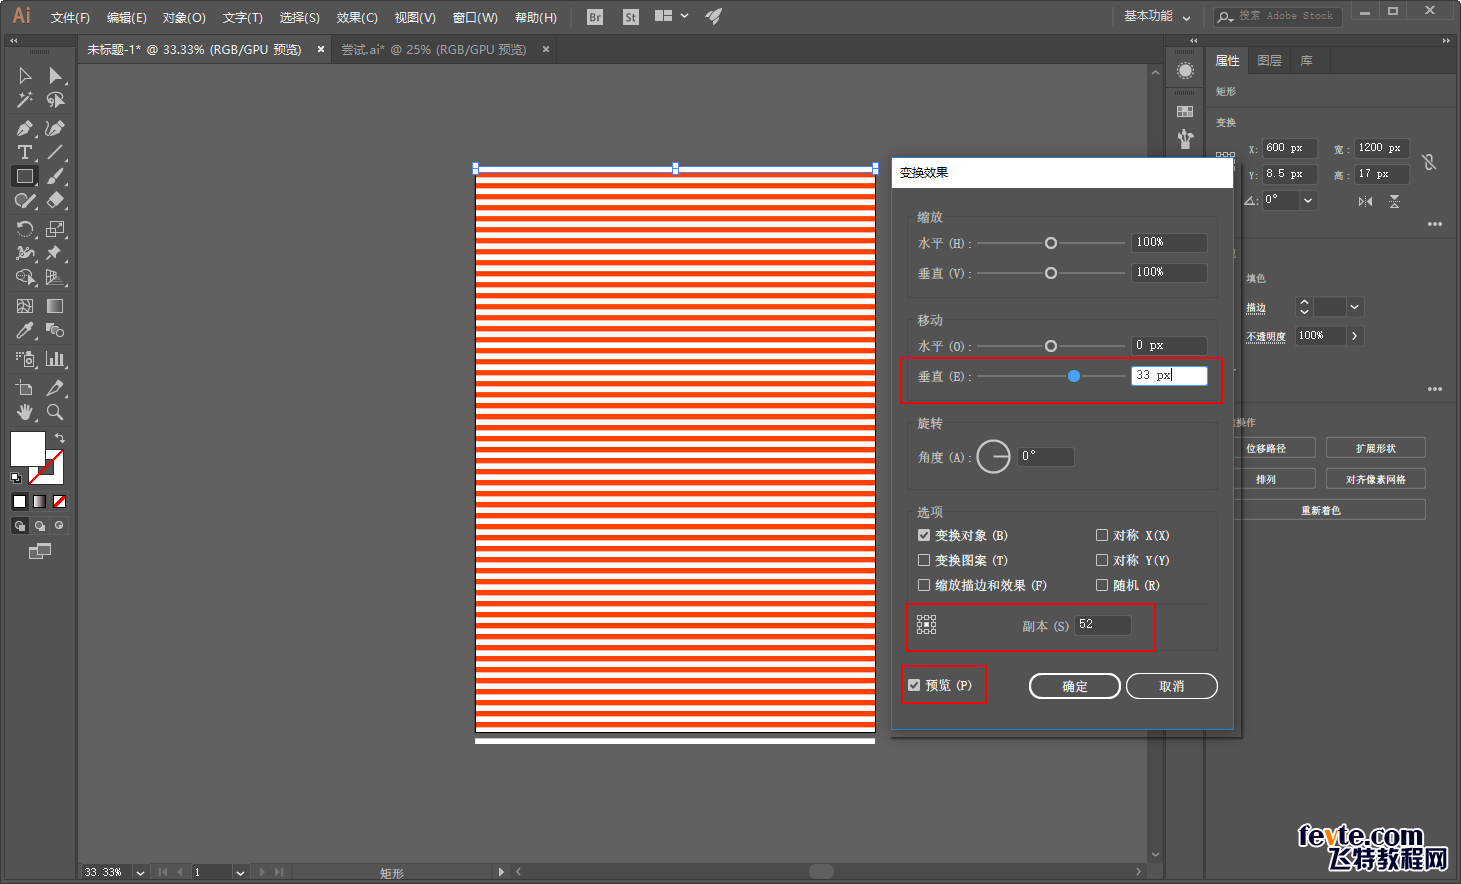Click the 垂直 (E) move slider handle

pos(1074,376)
